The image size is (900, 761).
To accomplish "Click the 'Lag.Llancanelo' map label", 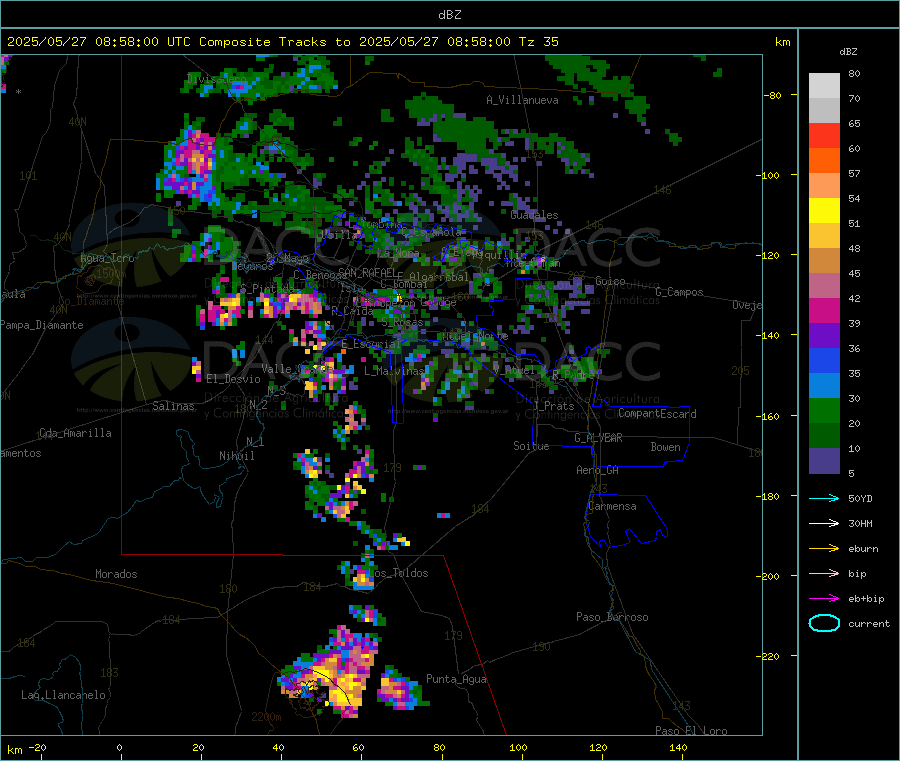I will [63, 695].
